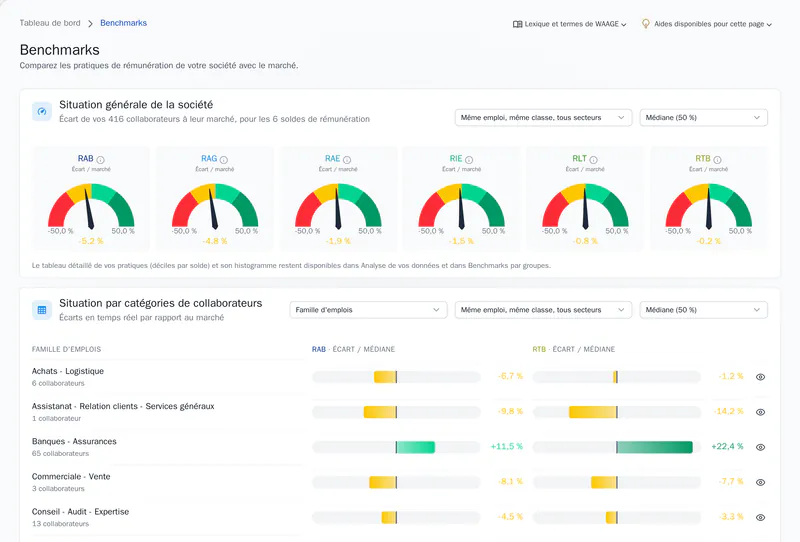Click the RAB gauge chart
This screenshot has height=542, width=800.
[x=91, y=206]
